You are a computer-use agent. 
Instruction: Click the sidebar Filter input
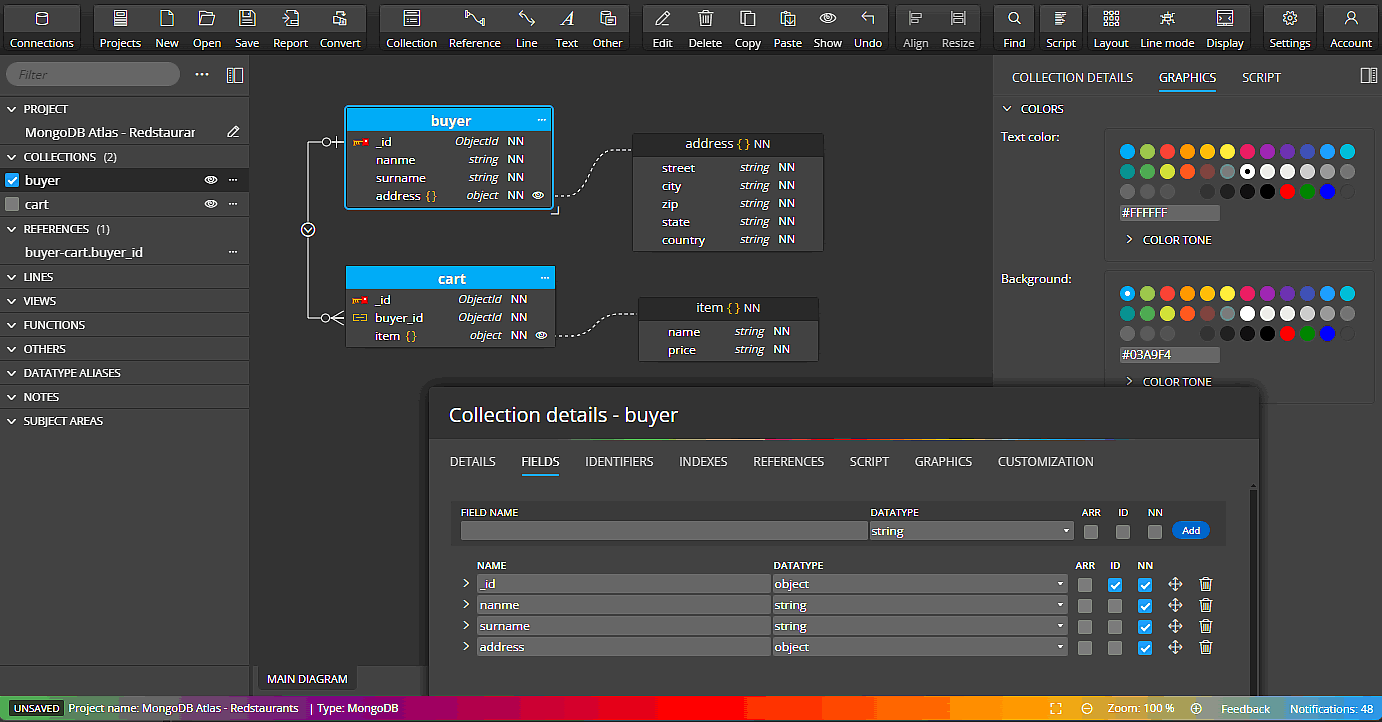[x=93, y=74]
